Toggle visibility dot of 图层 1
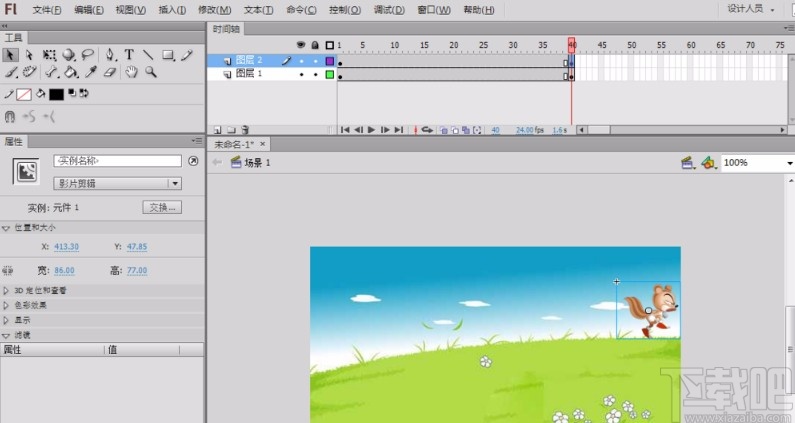The height and width of the screenshot is (423, 795). click(x=302, y=75)
